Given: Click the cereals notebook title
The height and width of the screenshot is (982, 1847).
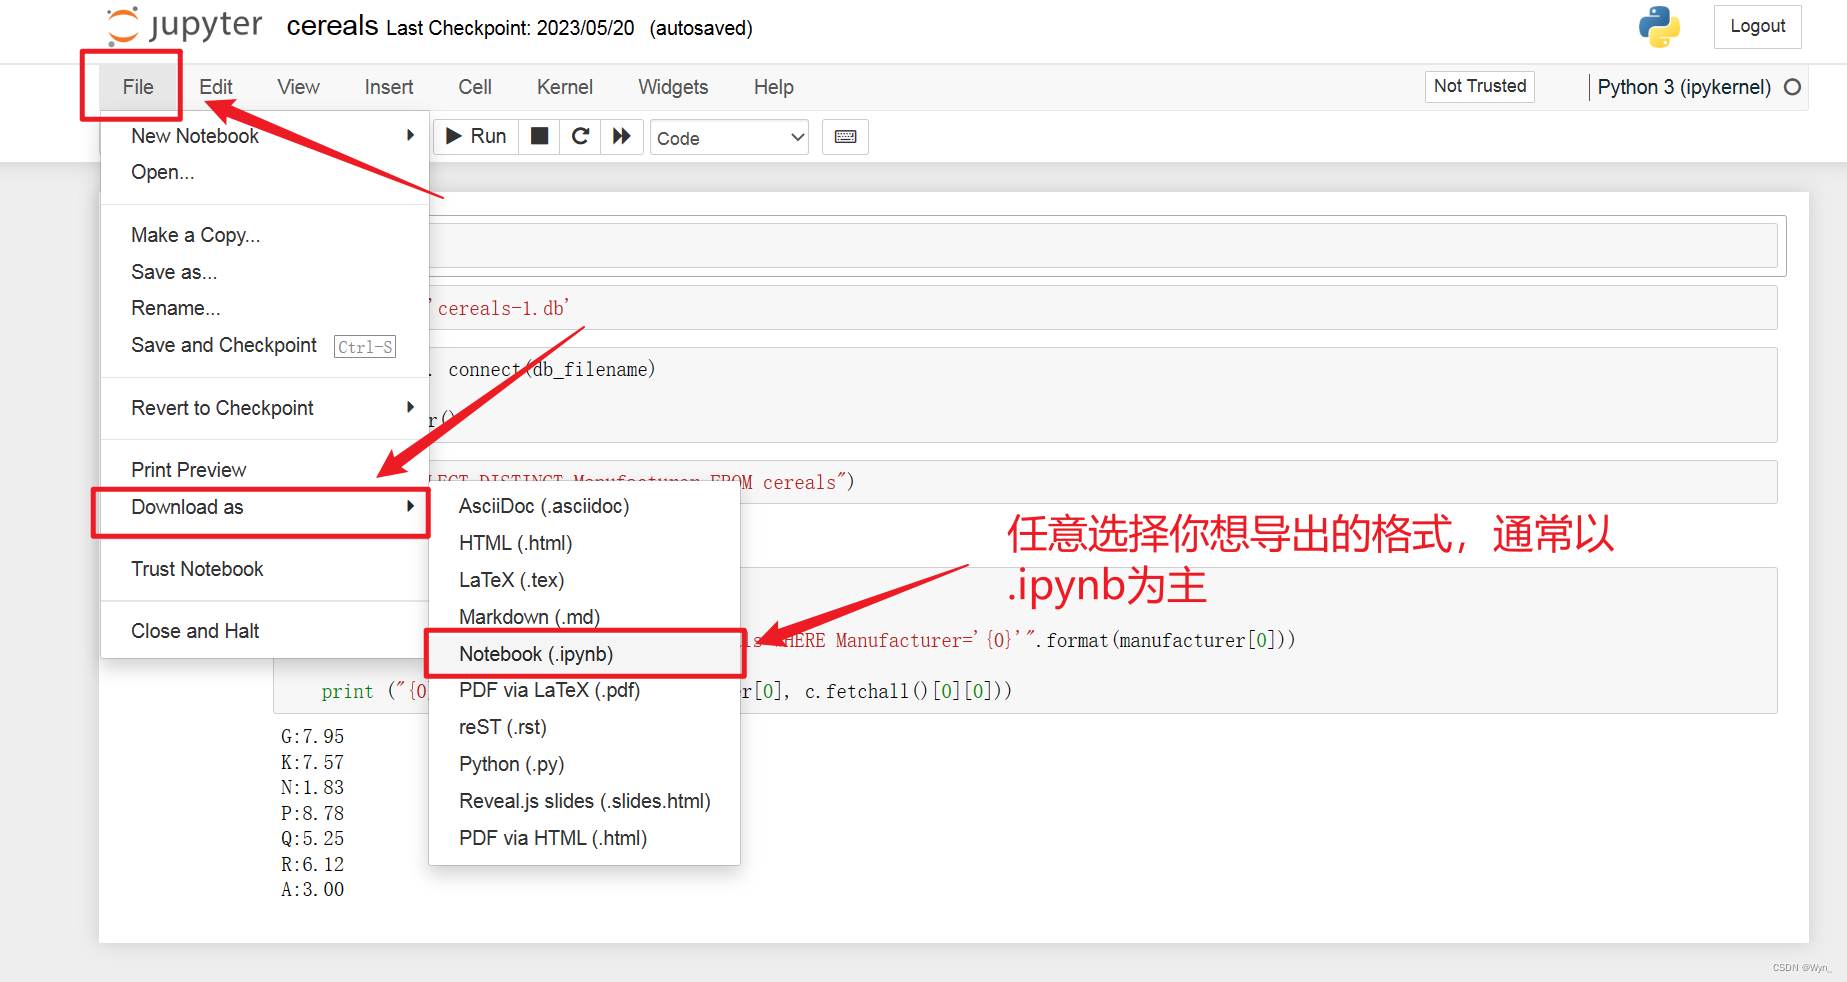Looking at the screenshot, I should (332, 26).
